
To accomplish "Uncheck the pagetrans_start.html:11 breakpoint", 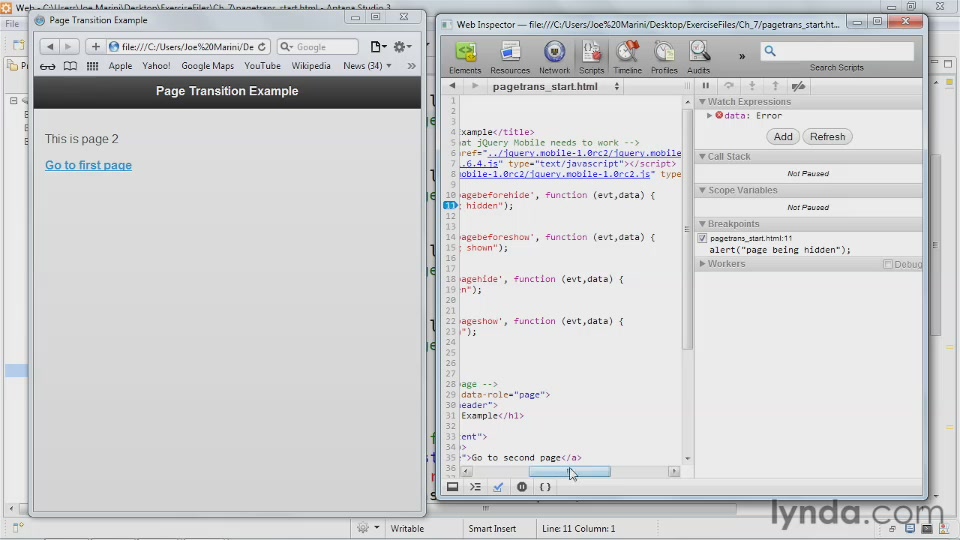I will [x=702, y=238].
